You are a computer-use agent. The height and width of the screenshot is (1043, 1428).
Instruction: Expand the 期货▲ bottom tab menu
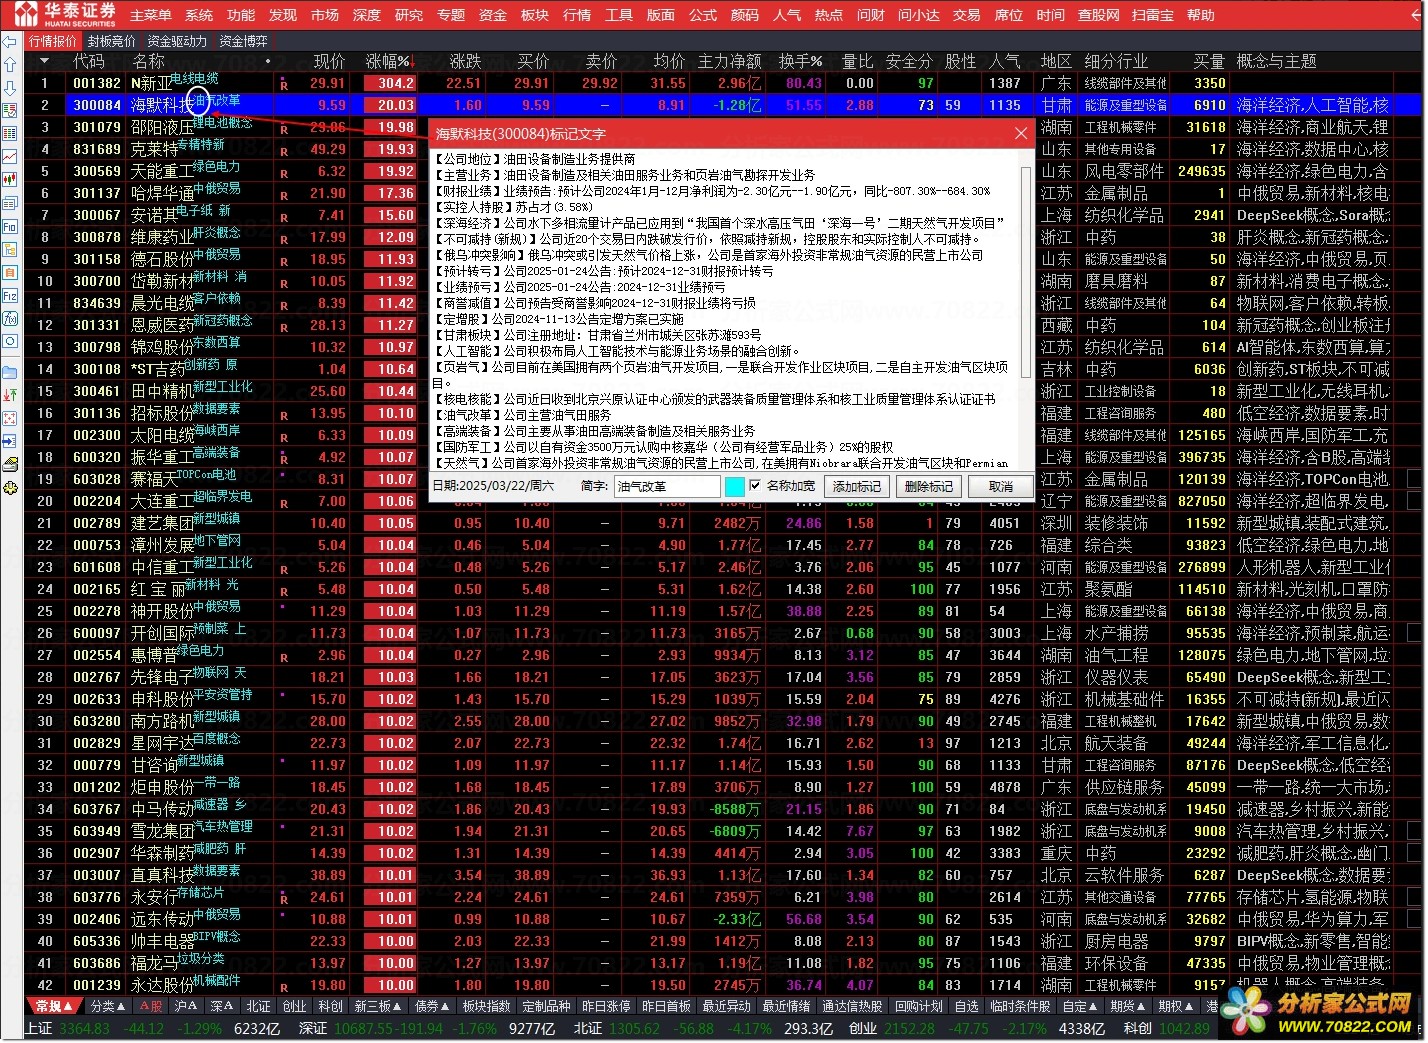1128,1006
